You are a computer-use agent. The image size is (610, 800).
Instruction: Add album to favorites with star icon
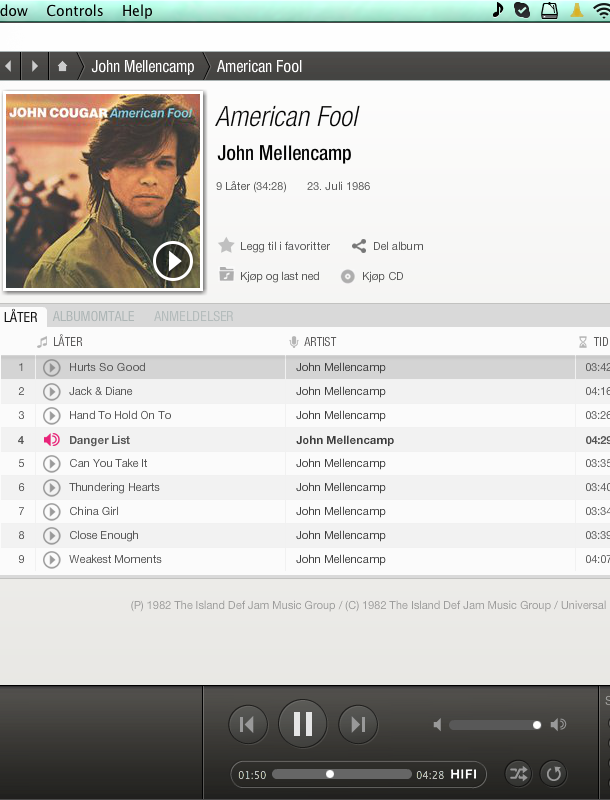(226, 246)
